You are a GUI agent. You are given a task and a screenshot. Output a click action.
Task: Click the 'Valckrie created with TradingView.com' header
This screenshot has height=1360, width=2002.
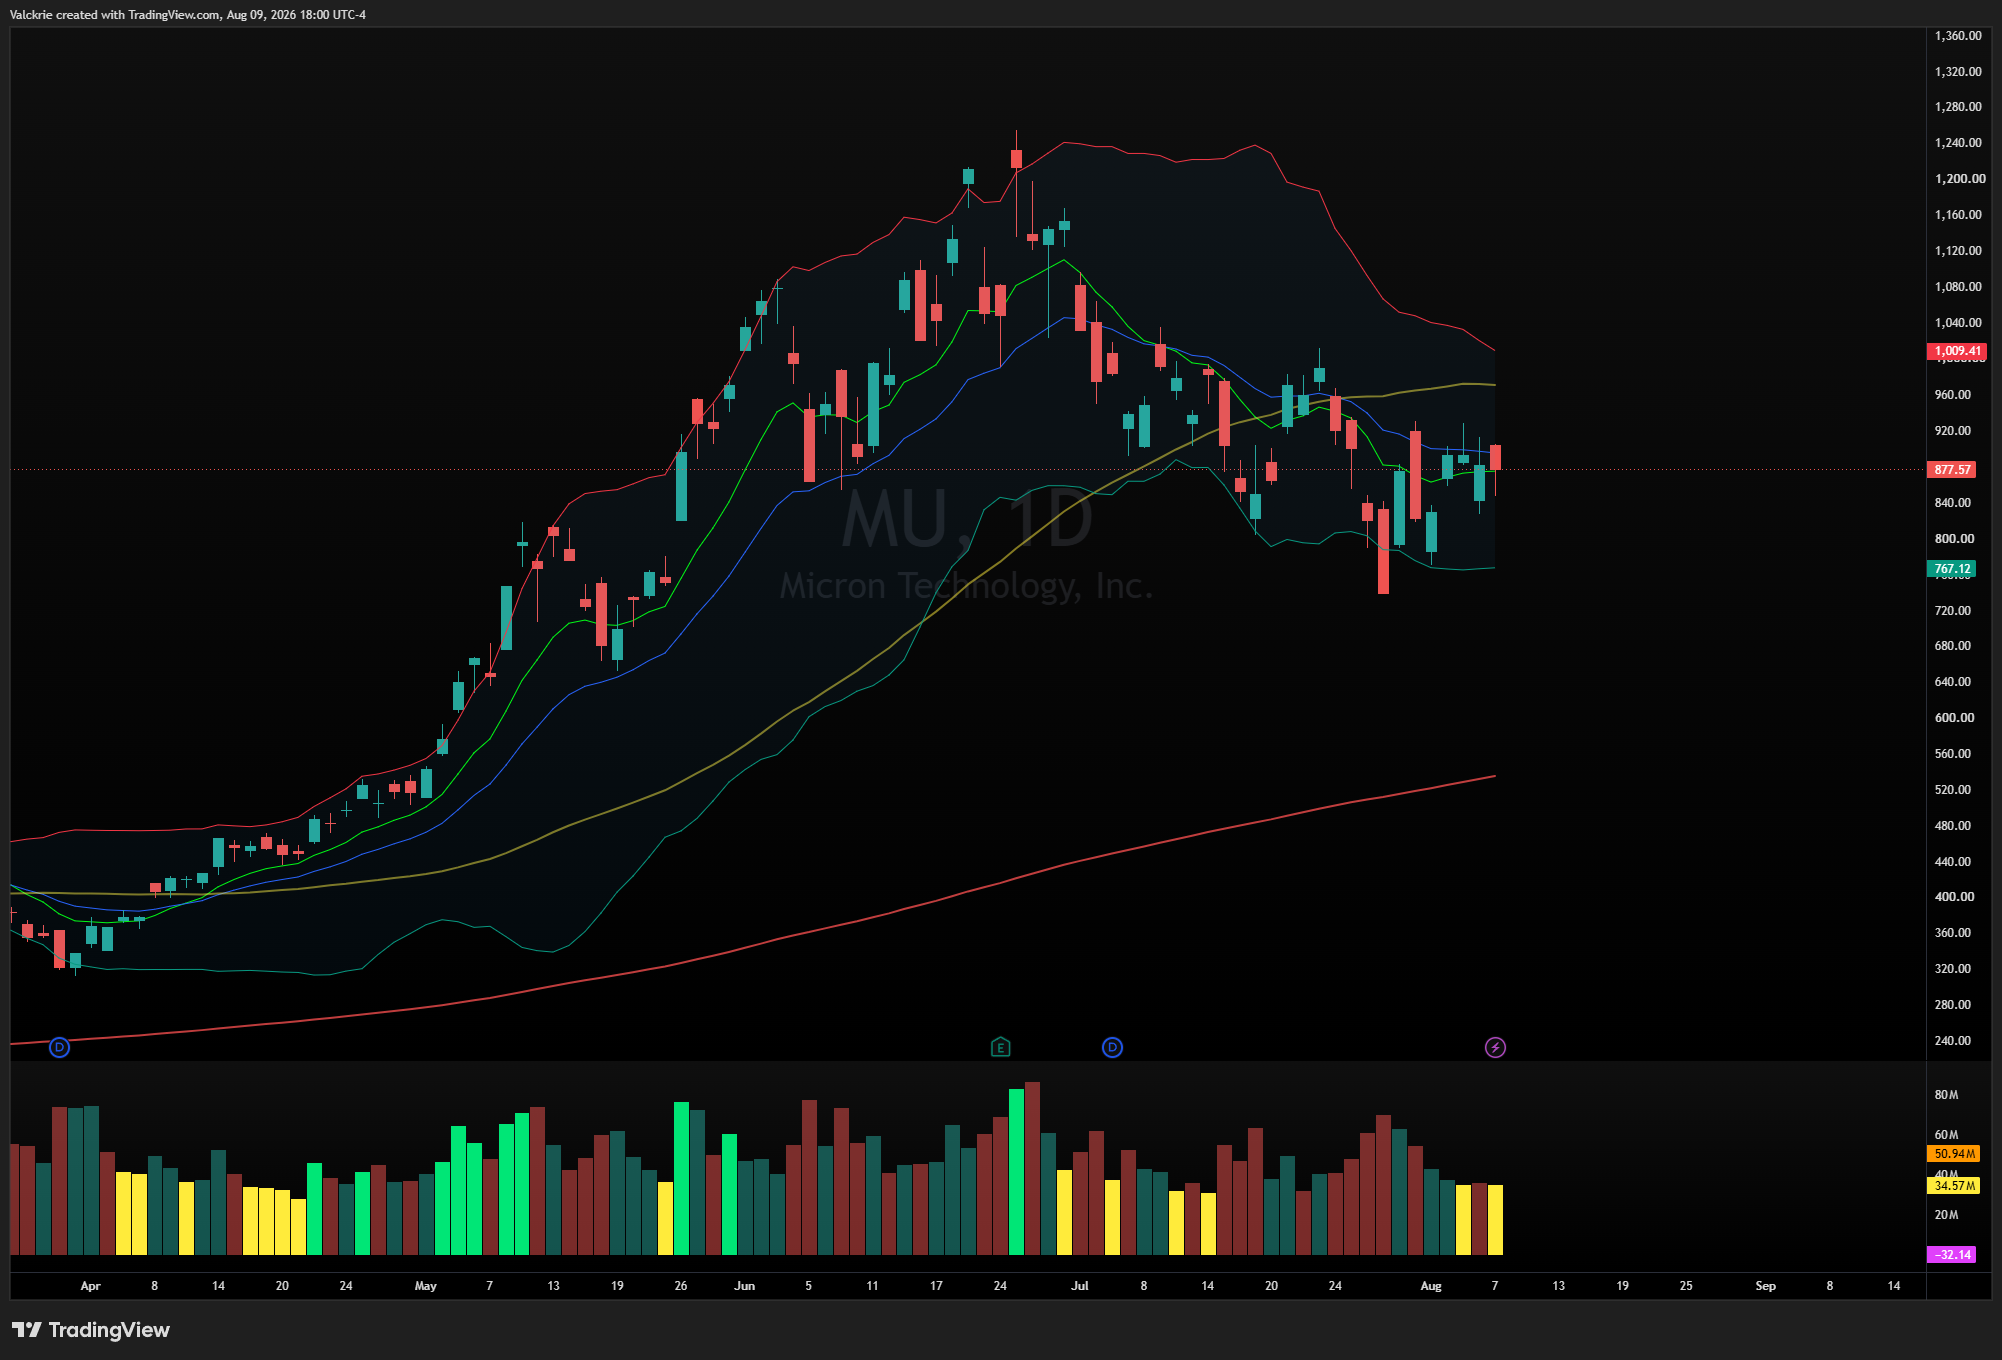pos(188,14)
